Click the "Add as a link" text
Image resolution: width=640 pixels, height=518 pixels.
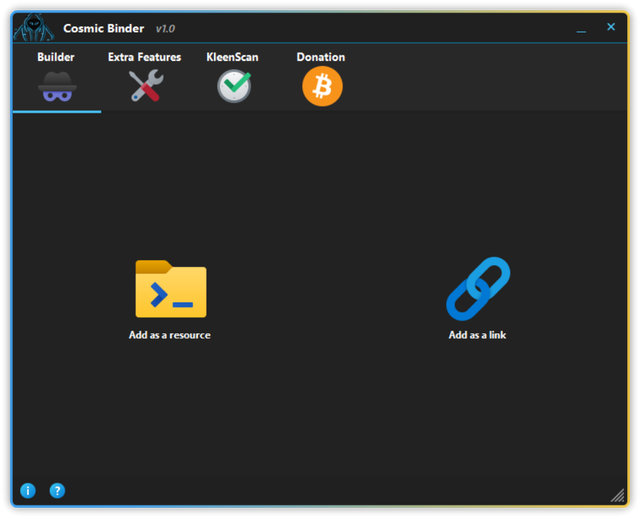477,335
